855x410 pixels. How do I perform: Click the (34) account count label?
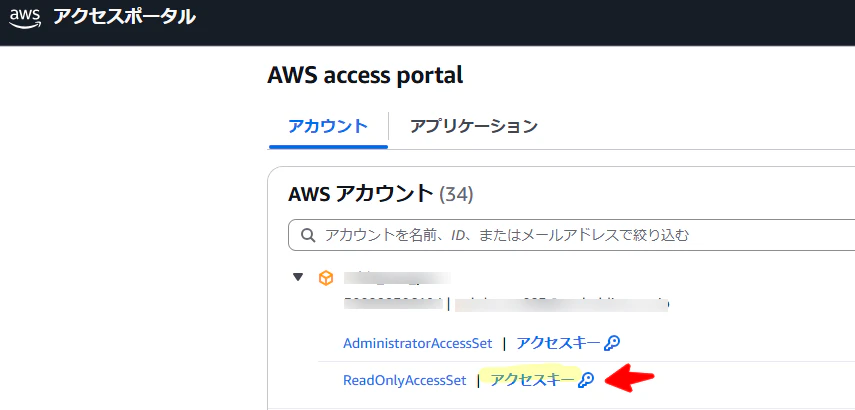456,195
